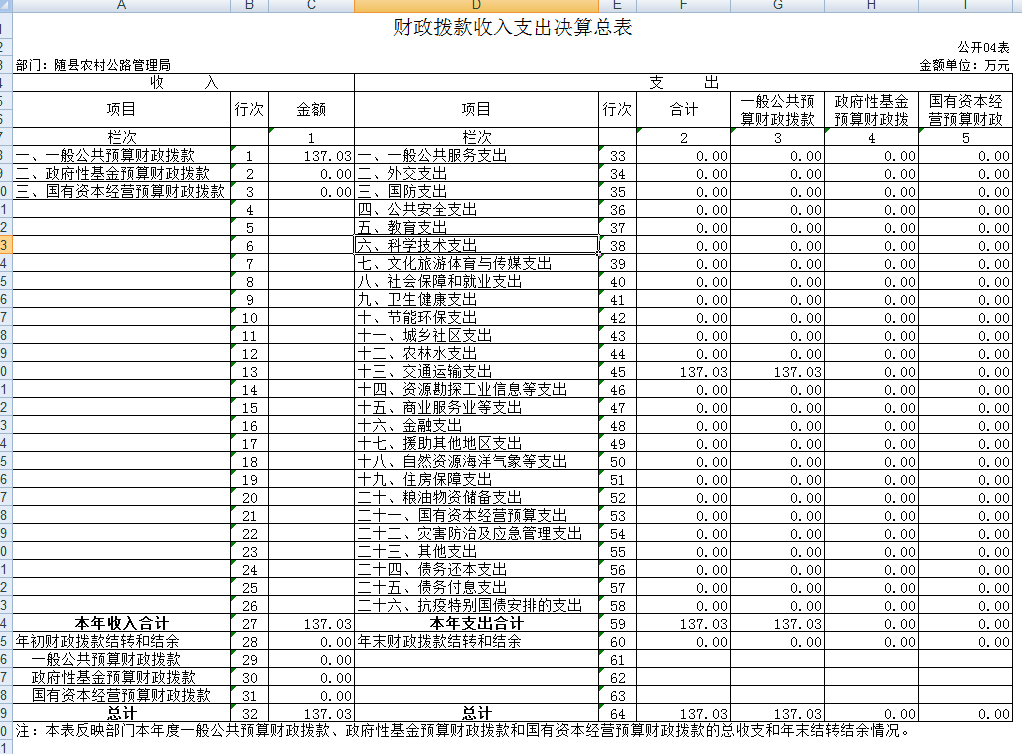Select the 国有资本经营预算财政 header in column I
The image size is (1022, 754).
click(x=965, y=110)
